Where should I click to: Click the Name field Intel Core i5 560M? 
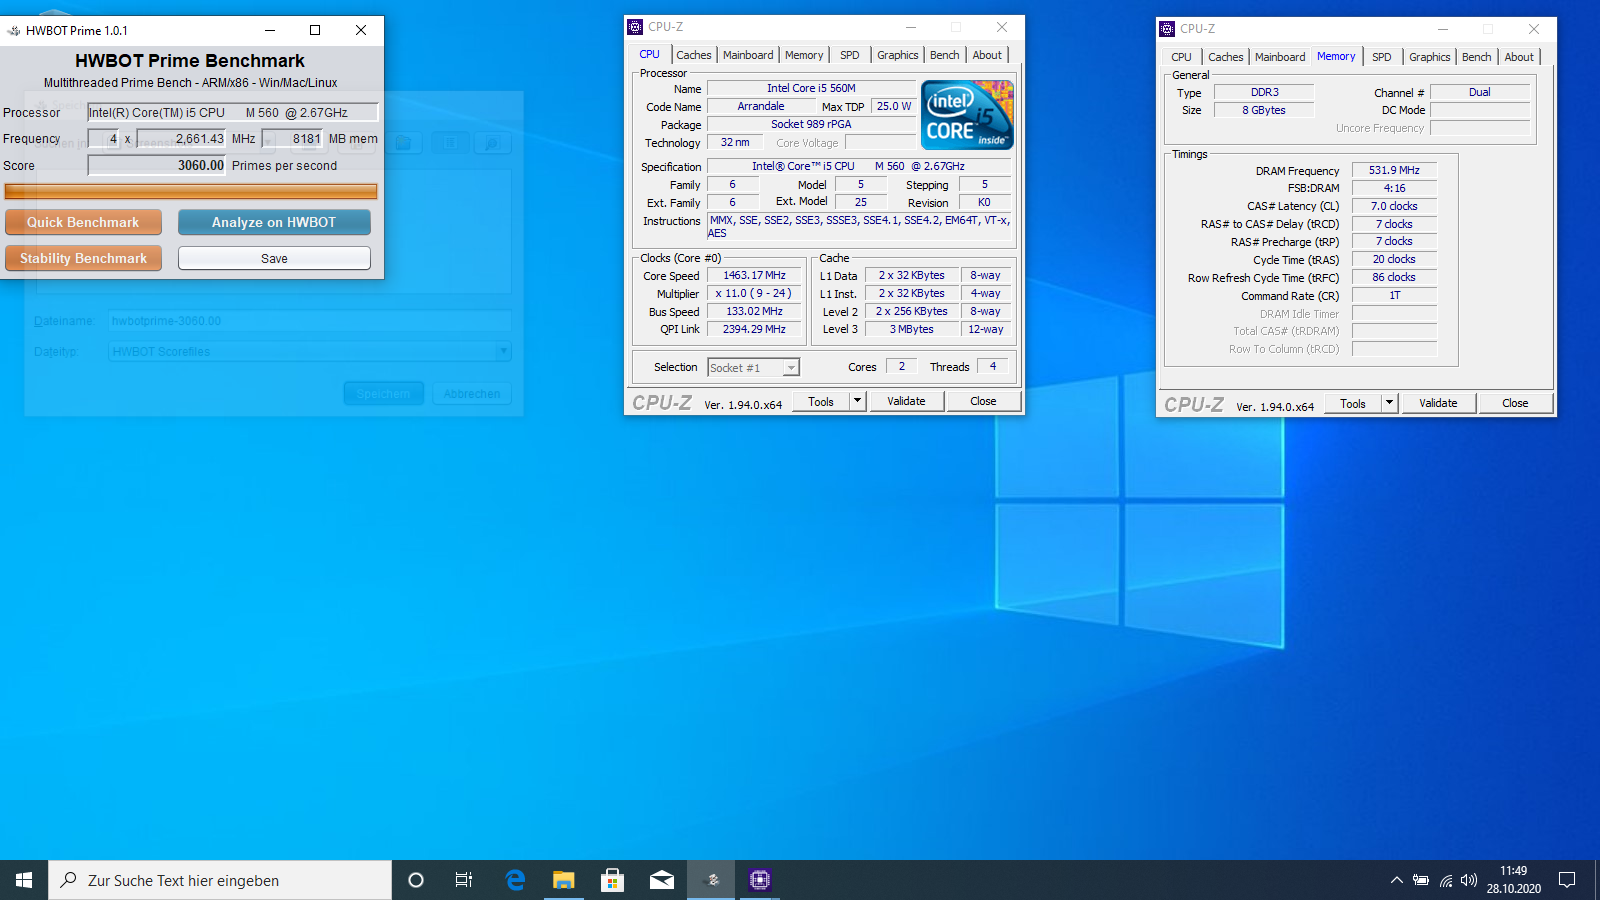(x=811, y=88)
